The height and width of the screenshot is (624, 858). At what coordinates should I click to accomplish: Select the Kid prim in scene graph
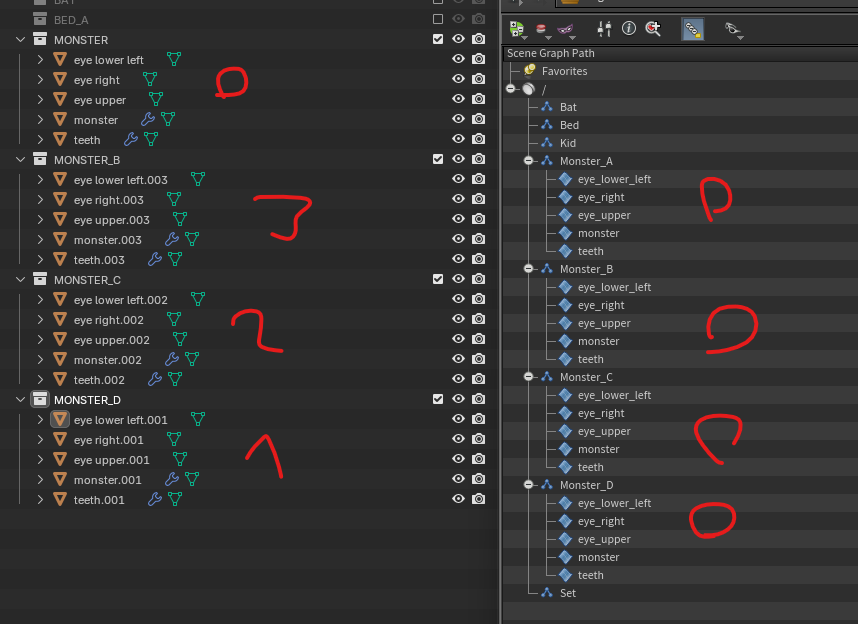point(567,143)
